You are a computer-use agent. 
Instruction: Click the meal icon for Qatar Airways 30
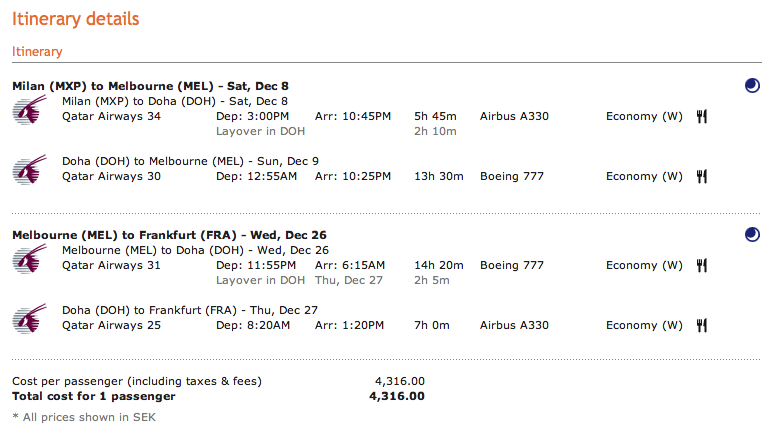pyautogui.click(x=702, y=177)
